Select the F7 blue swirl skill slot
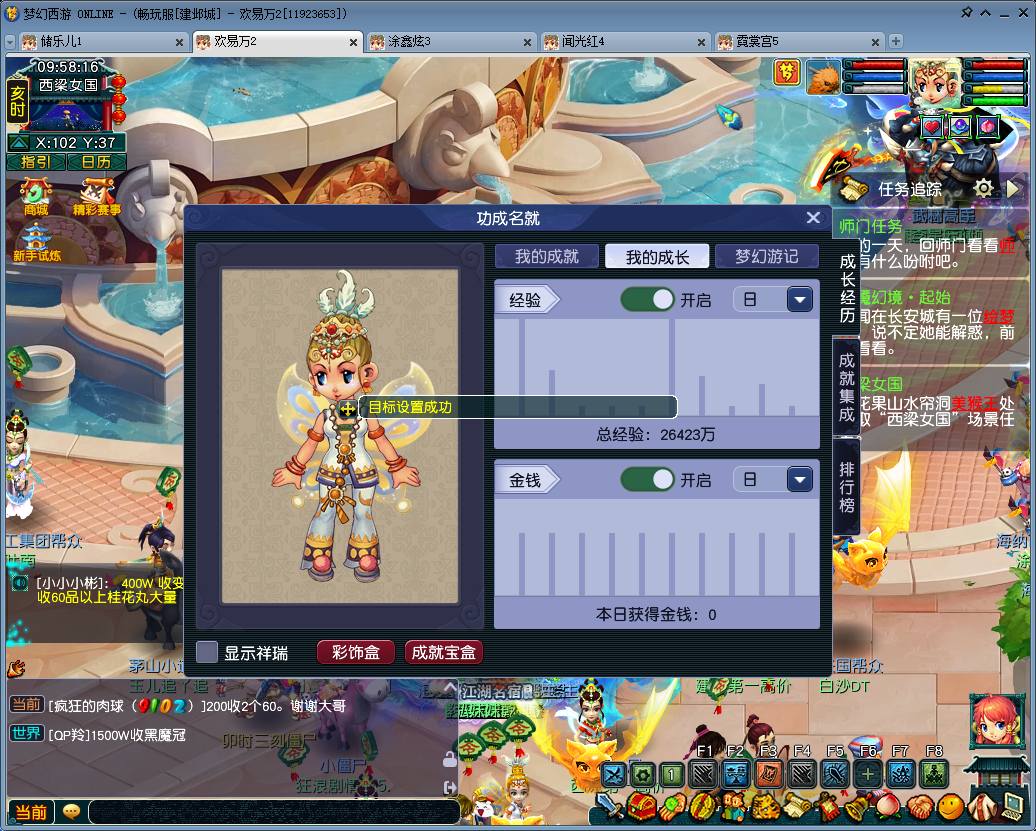 pos(901,774)
